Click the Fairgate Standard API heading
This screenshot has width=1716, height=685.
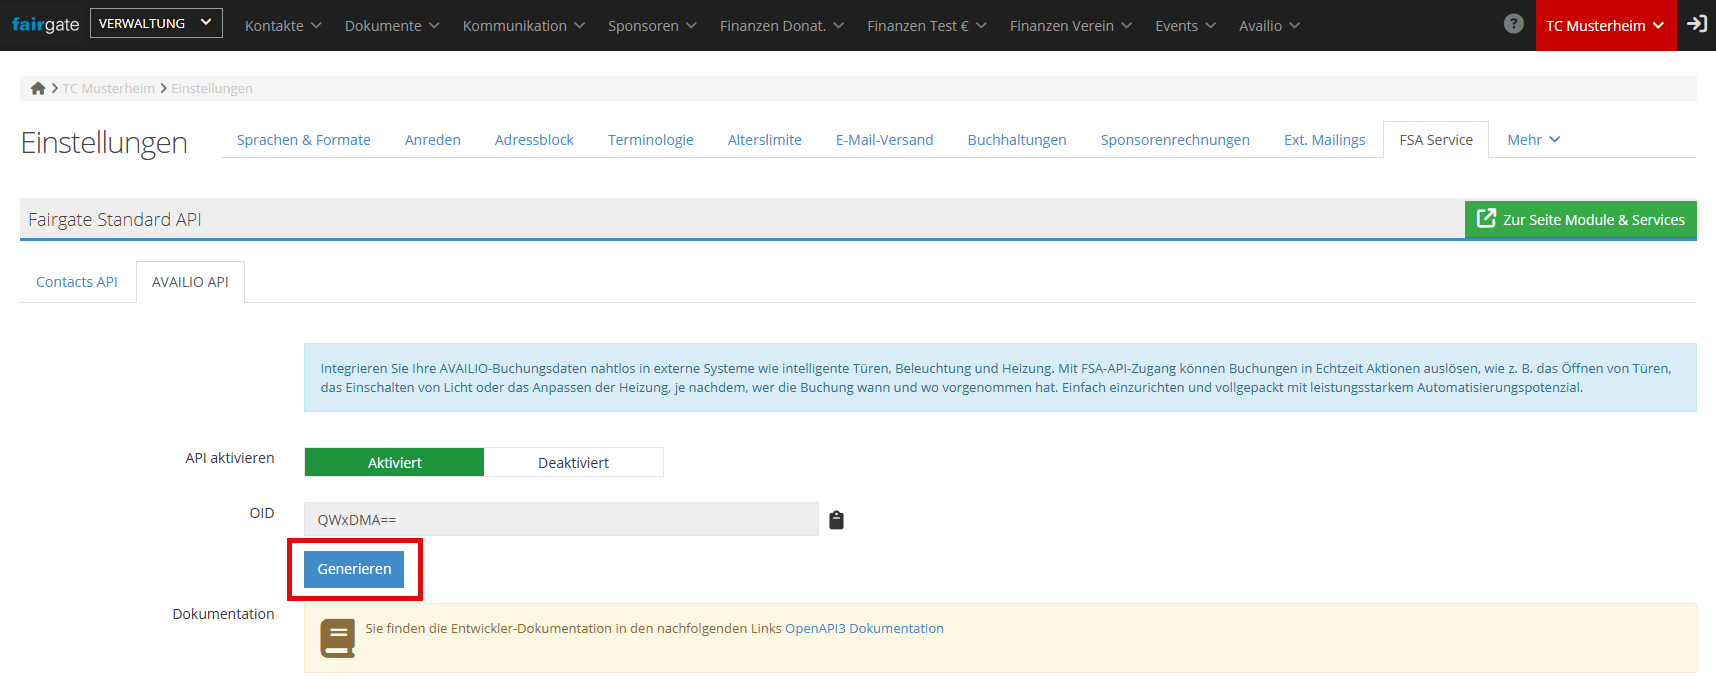pyautogui.click(x=115, y=219)
